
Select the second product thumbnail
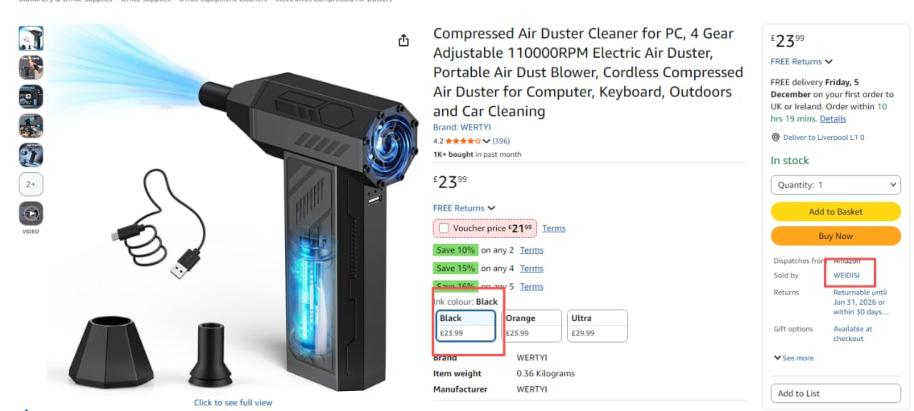coord(31,68)
